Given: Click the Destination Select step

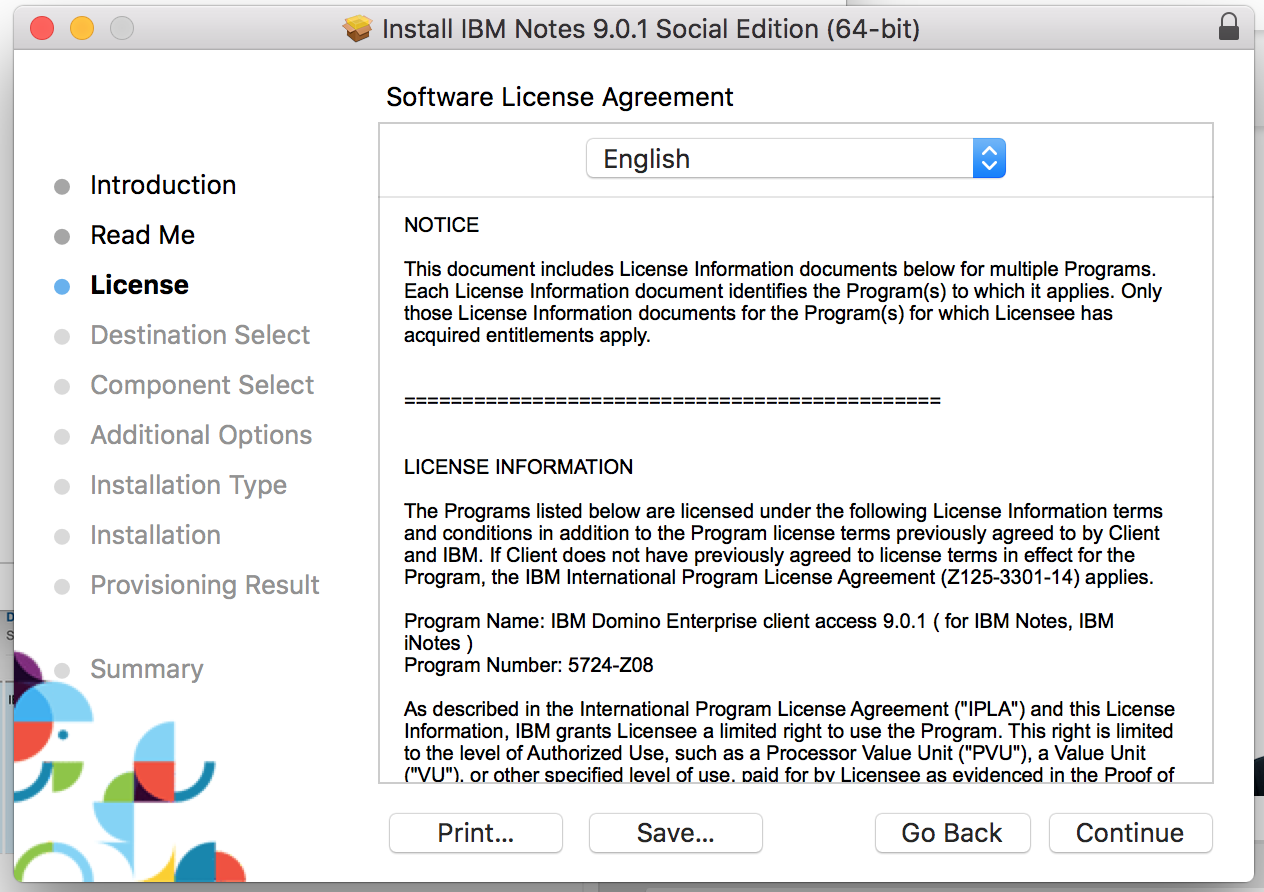Looking at the screenshot, I should [200, 335].
